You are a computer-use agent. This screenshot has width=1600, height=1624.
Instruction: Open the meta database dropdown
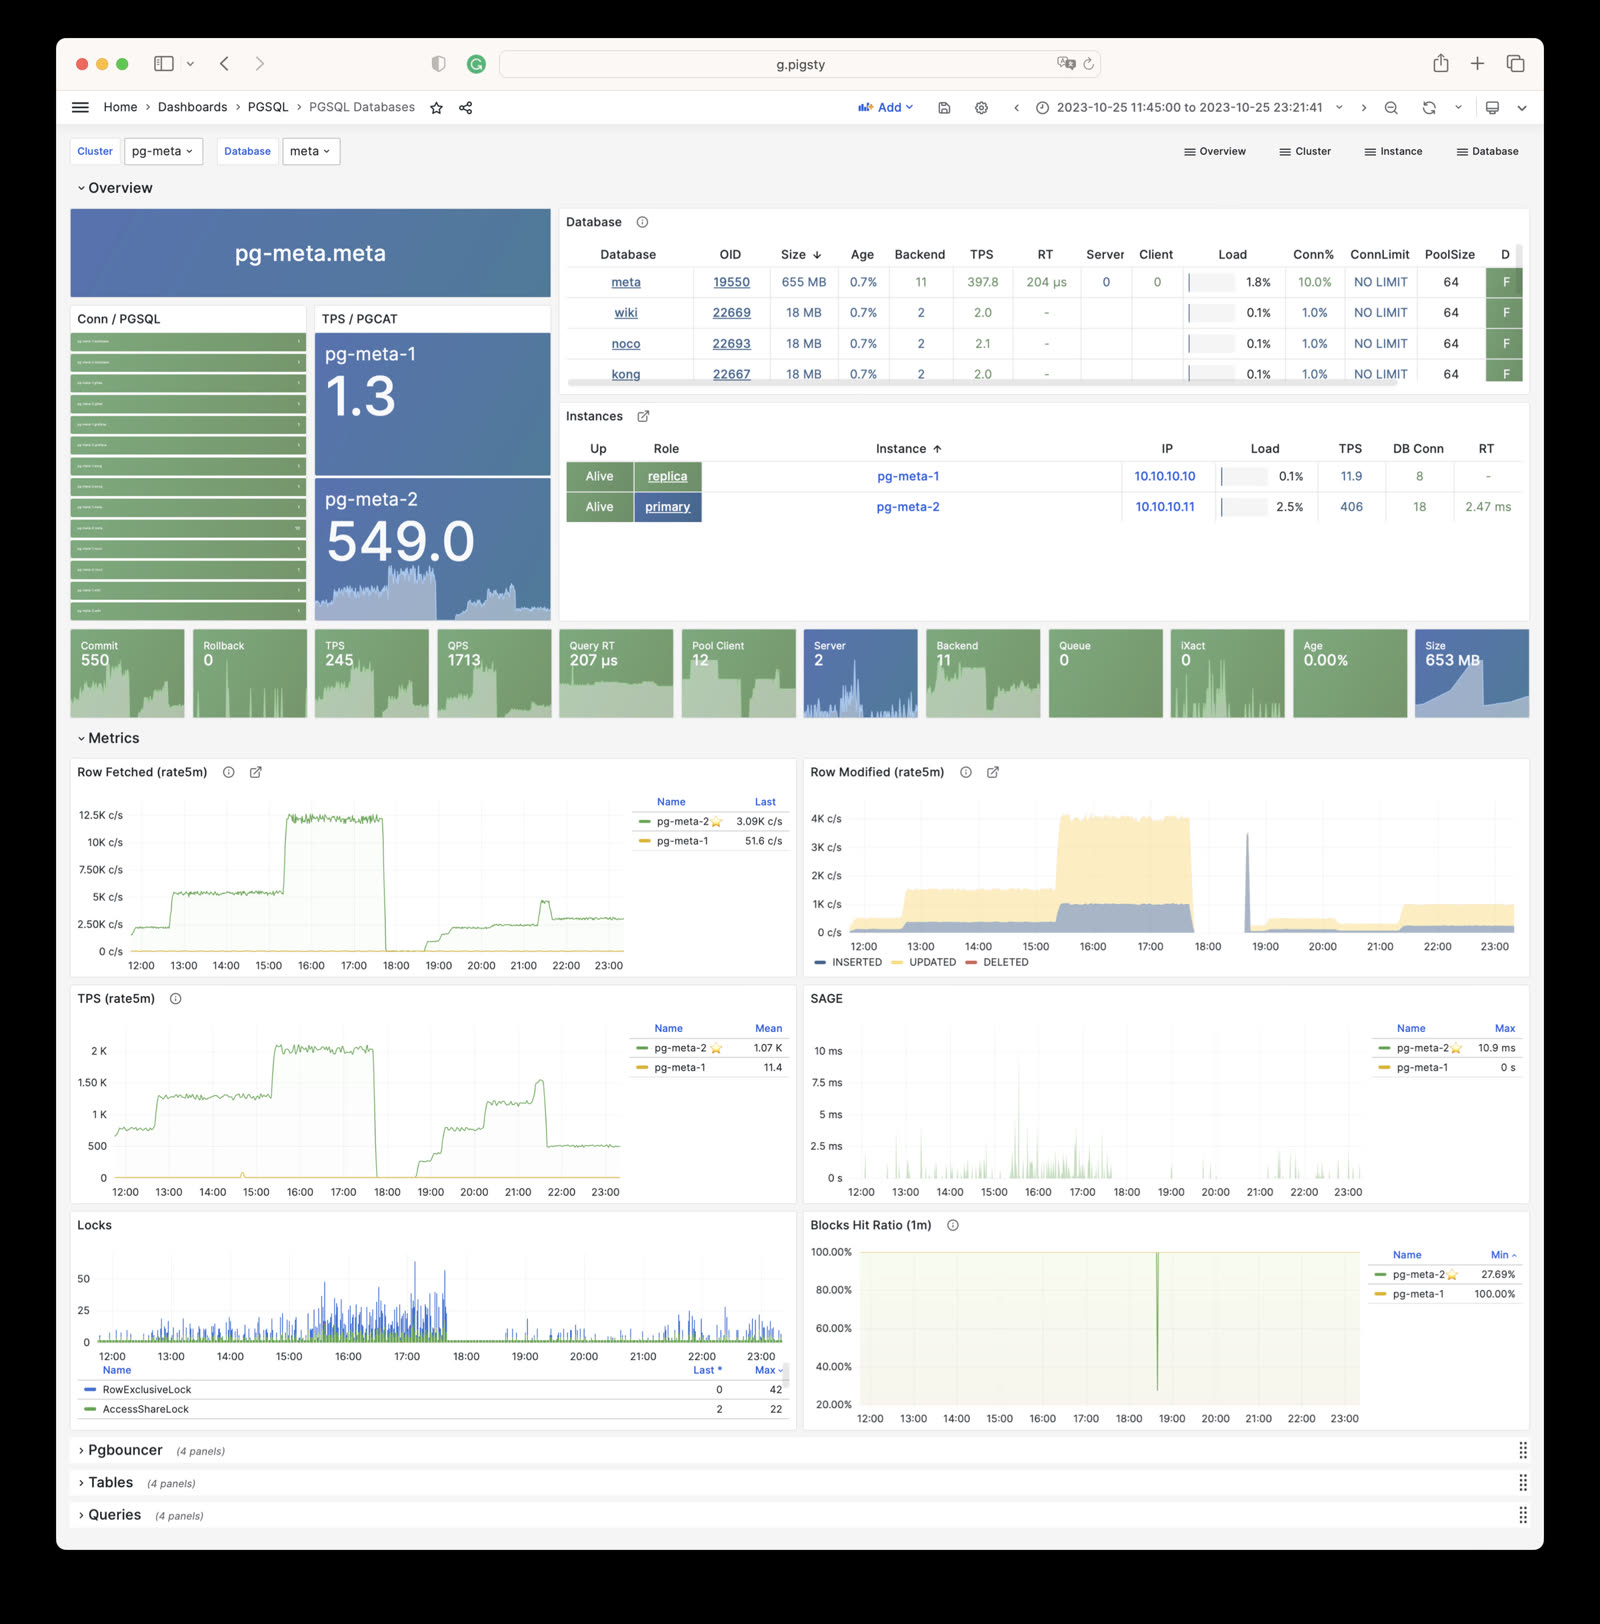pos(310,151)
